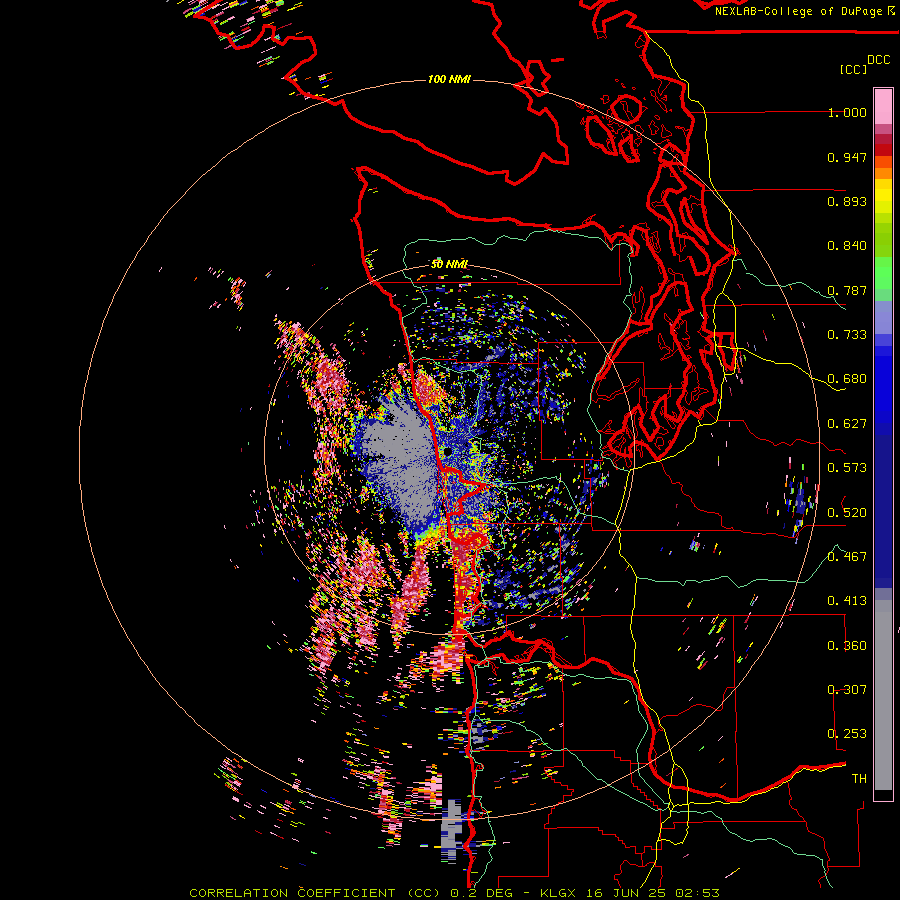Image resolution: width=900 pixels, height=900 pixels.
Task: Click the NEXLAB-College of DuPage label
Action: coord(804,11)
